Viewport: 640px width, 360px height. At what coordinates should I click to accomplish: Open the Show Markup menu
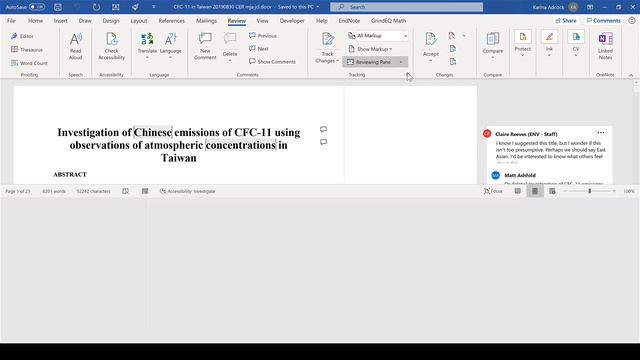coord(370,49)
